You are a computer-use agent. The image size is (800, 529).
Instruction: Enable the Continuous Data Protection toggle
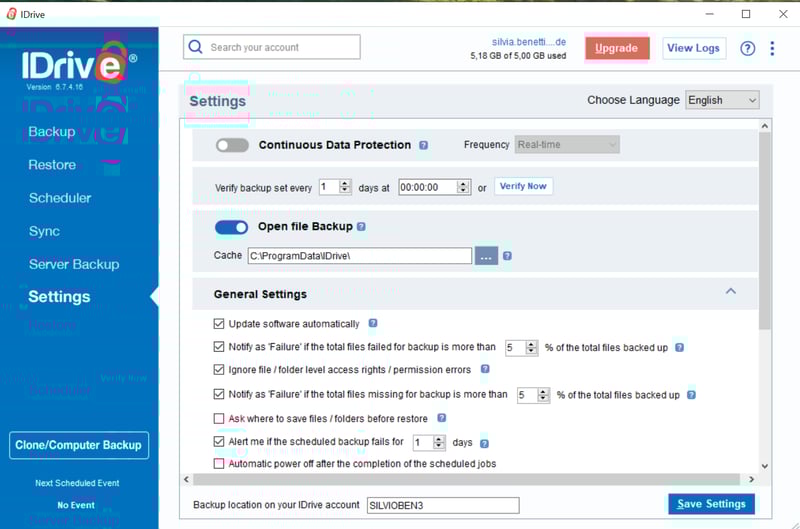232,145
